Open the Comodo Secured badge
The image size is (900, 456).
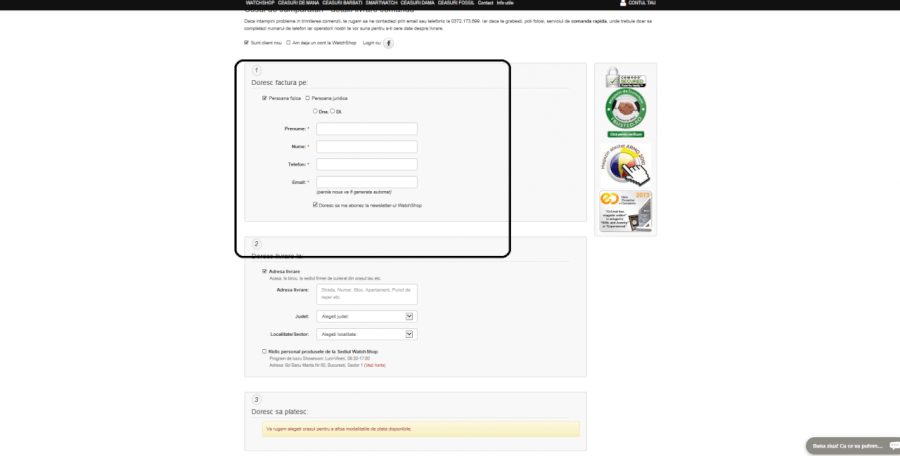tap(625, 78)
